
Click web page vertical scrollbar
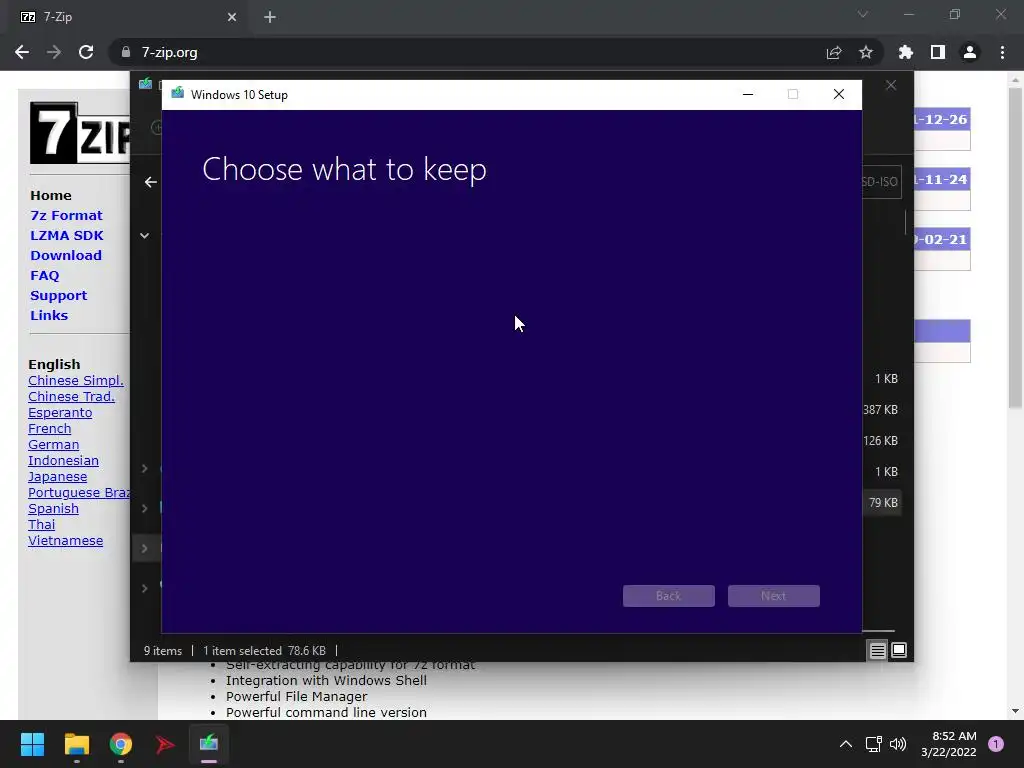pos(1015,248)
